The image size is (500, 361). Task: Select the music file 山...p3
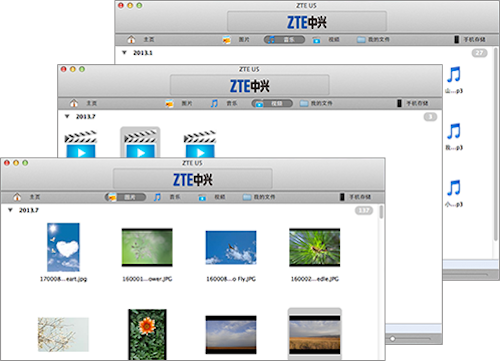454,80
